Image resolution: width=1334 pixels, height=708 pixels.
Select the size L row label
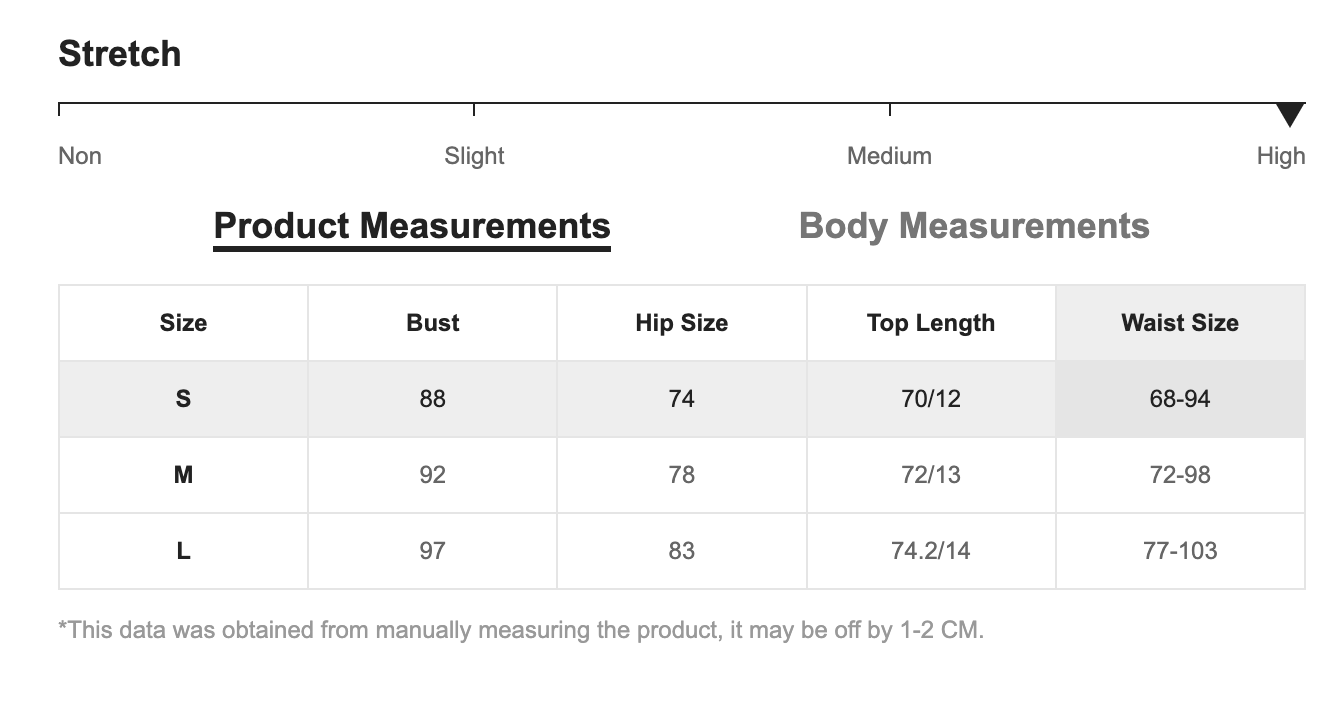tap(183, 551)
